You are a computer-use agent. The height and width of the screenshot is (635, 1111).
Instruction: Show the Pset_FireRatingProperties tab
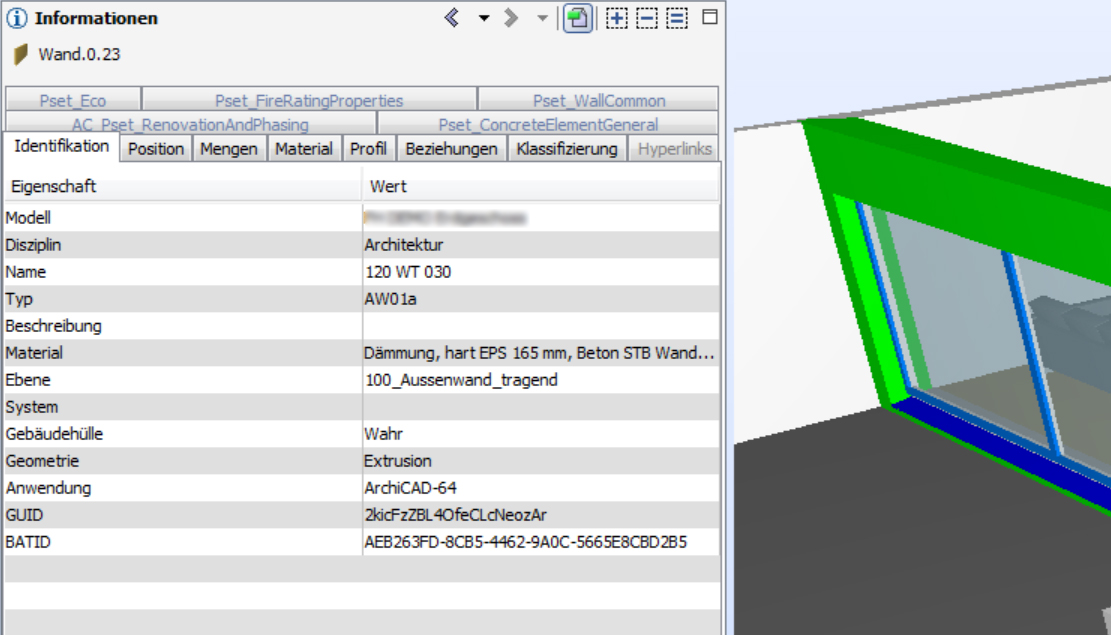coord(309,100)
